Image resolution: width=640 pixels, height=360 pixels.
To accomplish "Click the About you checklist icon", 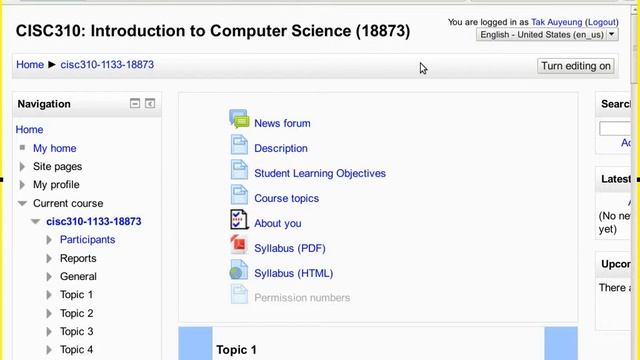I will pos(239,220).
